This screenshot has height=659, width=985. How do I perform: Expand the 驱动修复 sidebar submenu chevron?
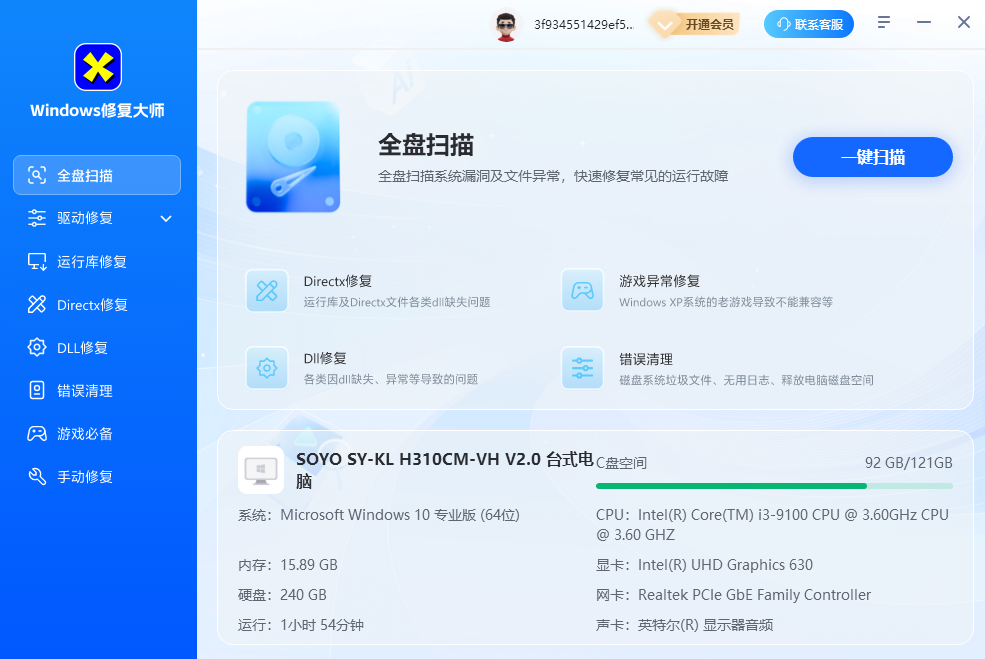[166, 218]
